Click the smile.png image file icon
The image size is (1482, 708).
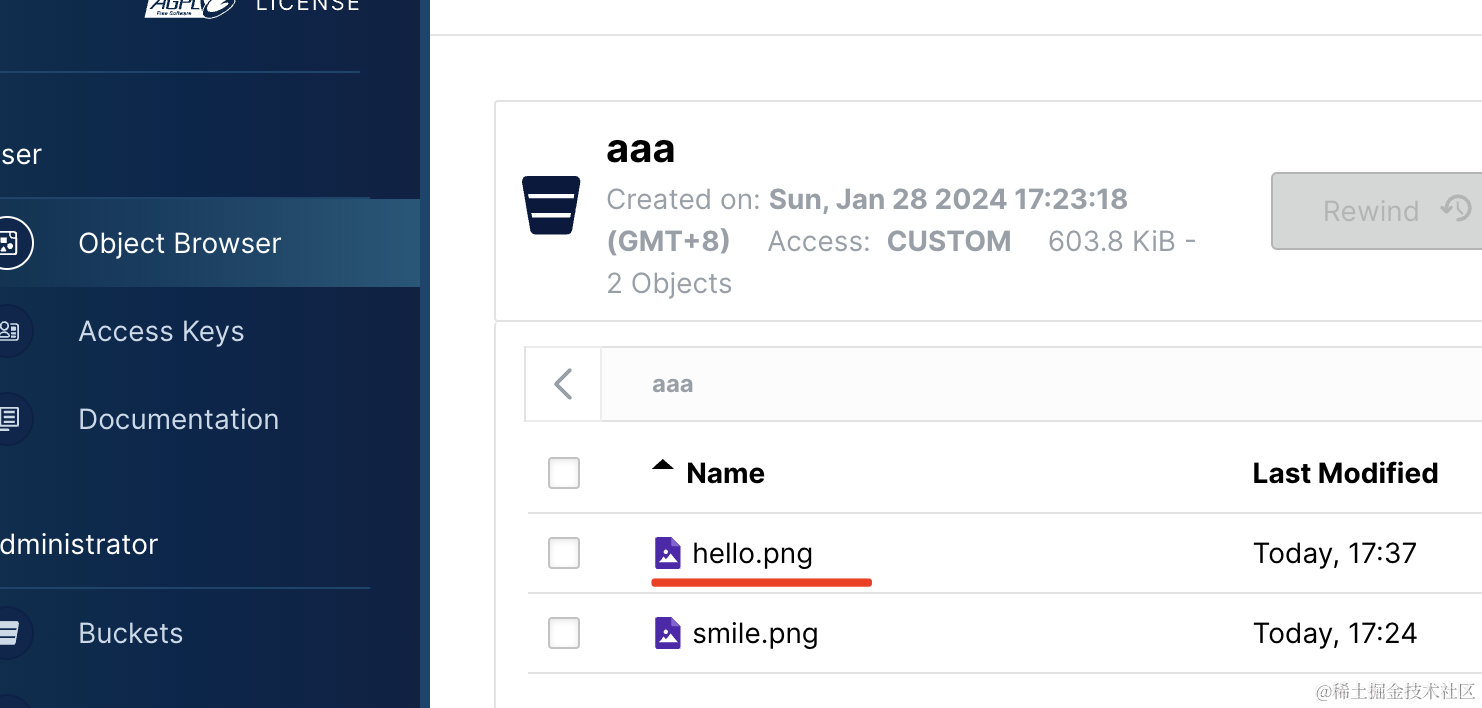point(667,633)
